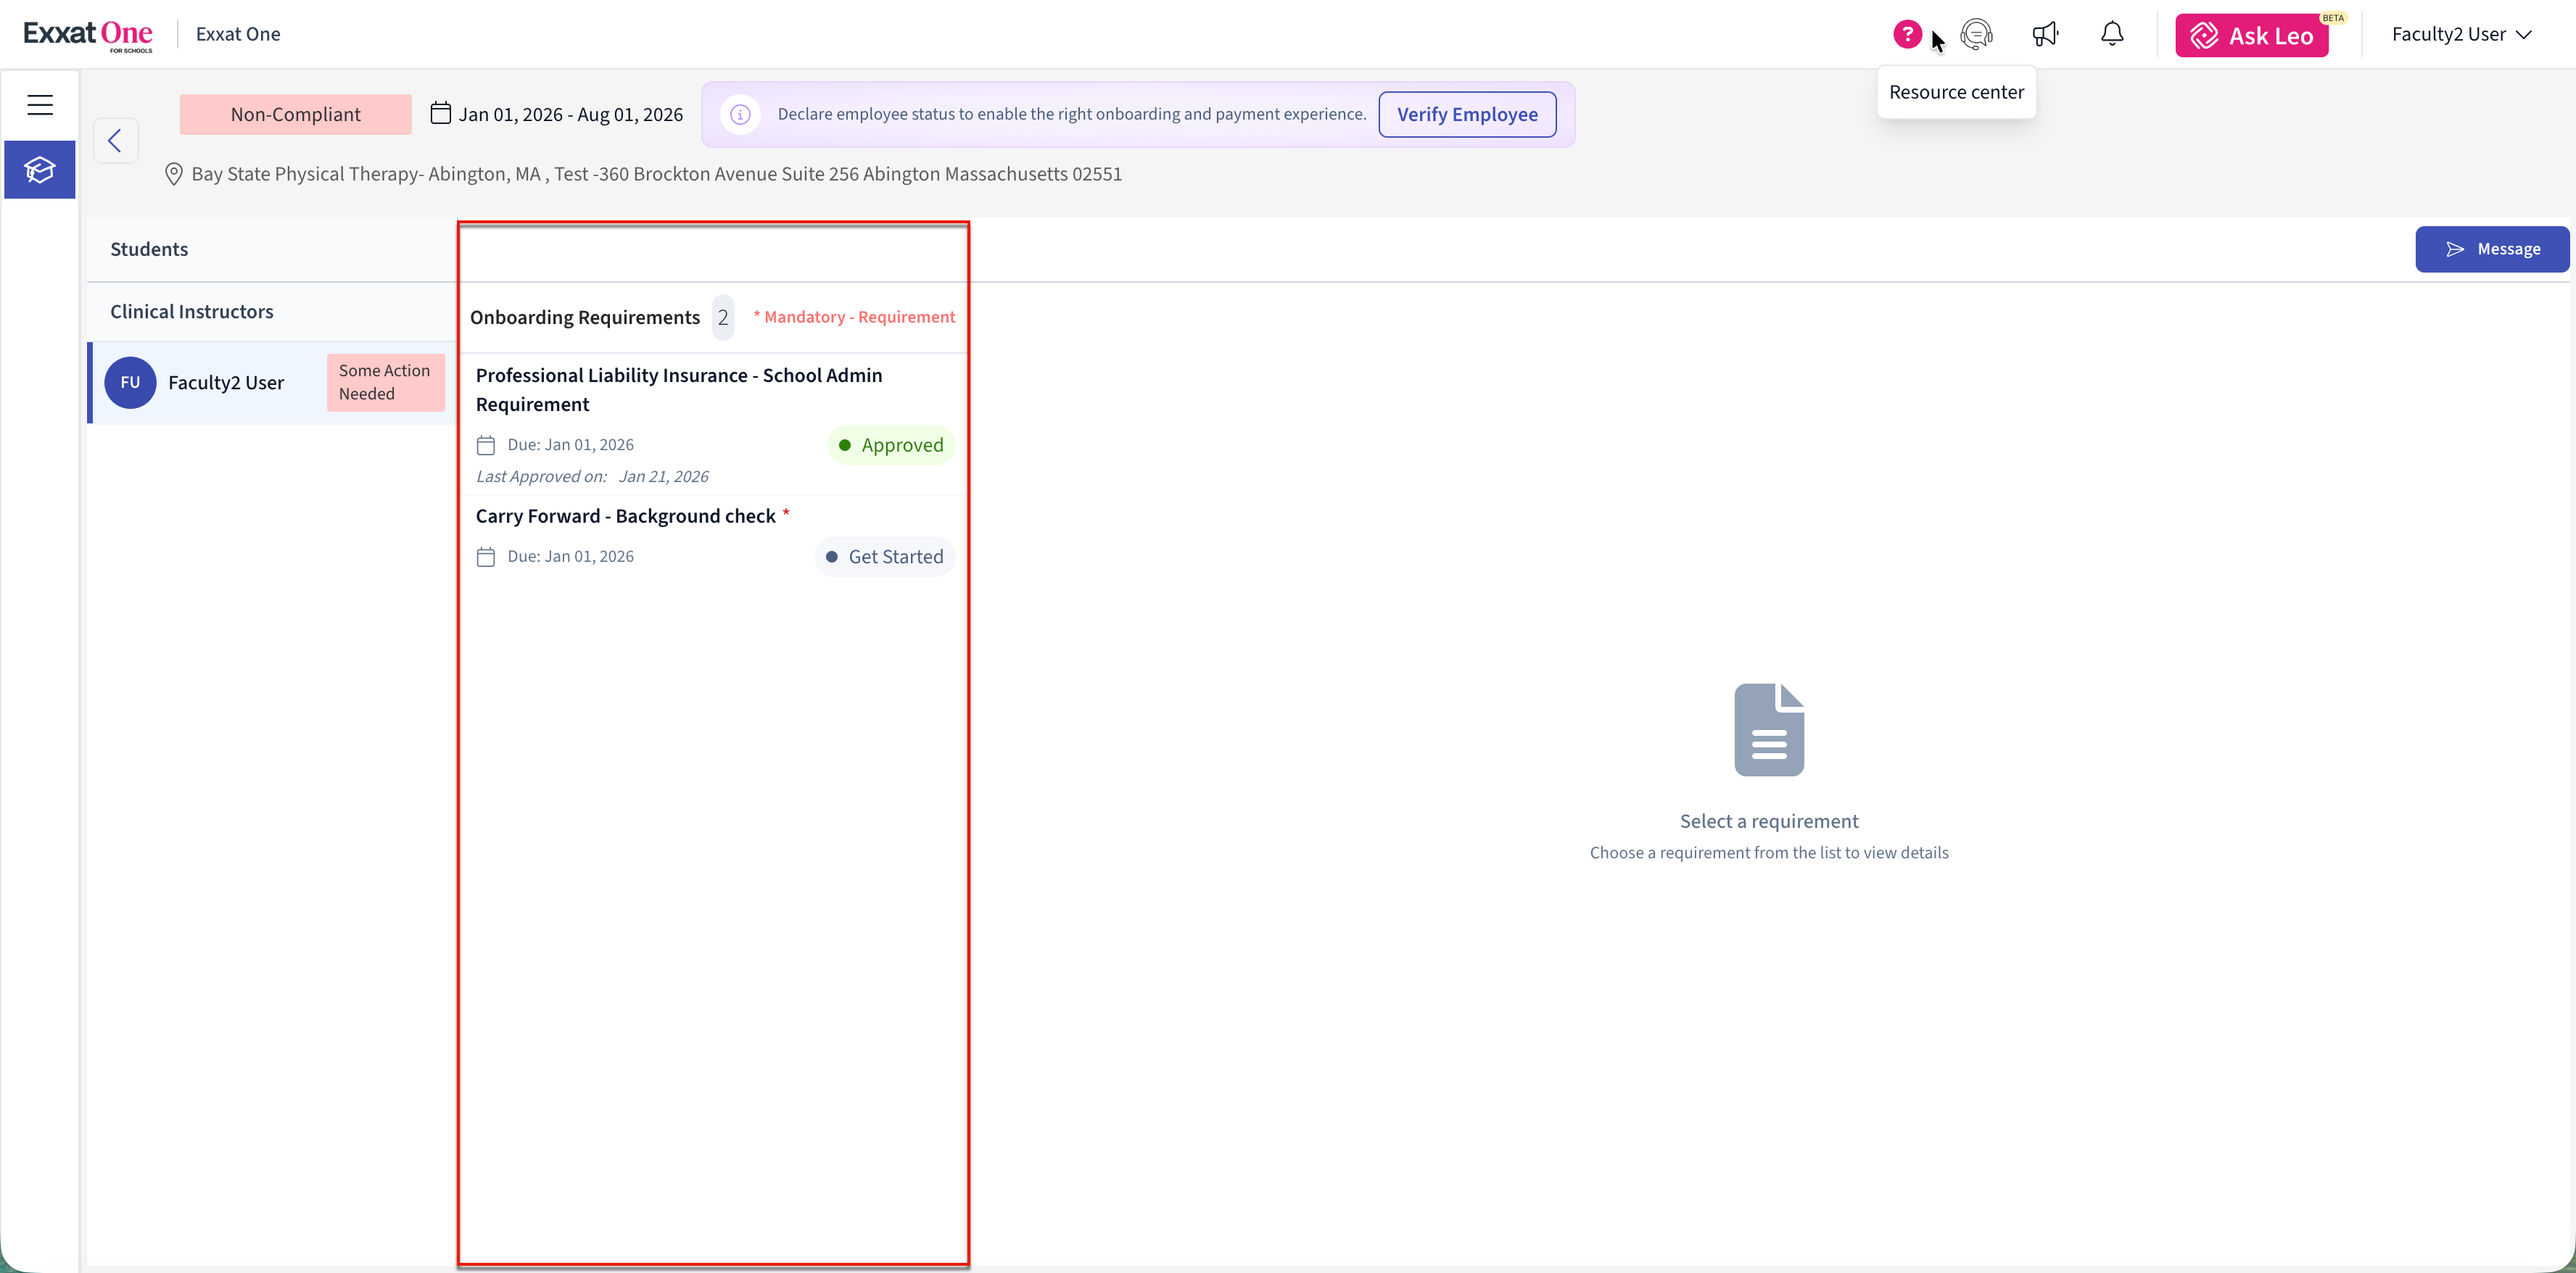Click the Verify Employee button
The image size is (2576, 1273).
[x=1467, y=114]
